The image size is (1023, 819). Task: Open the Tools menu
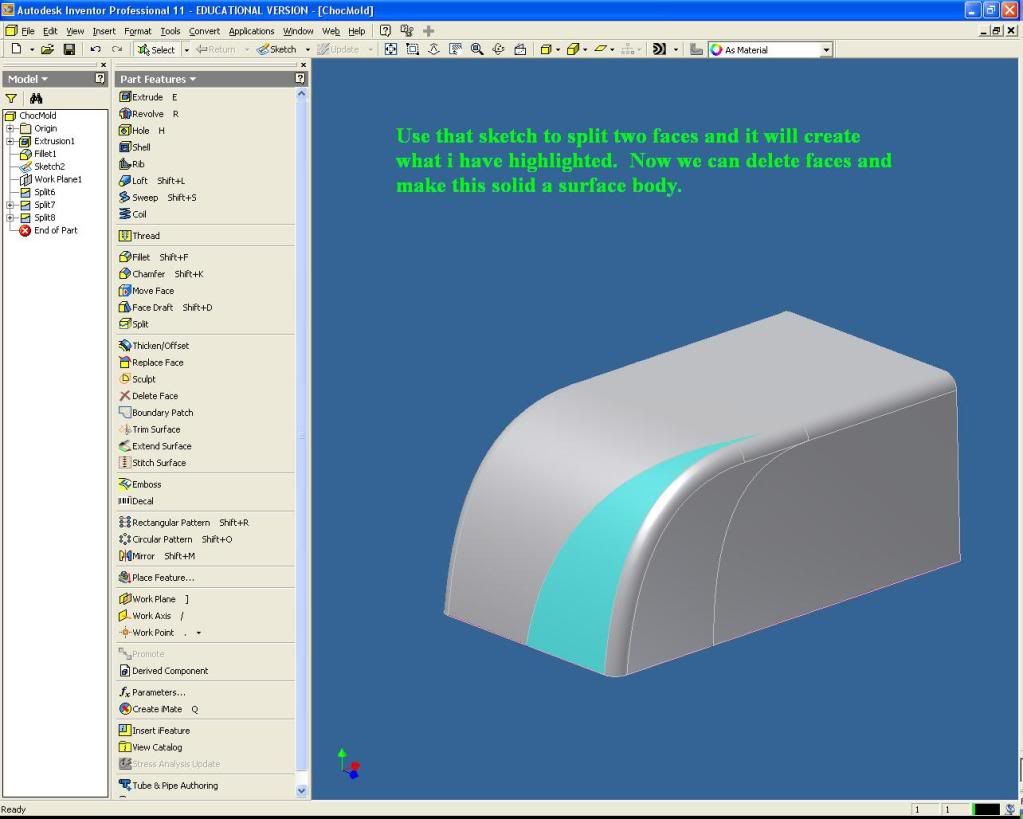pos(170,31)
